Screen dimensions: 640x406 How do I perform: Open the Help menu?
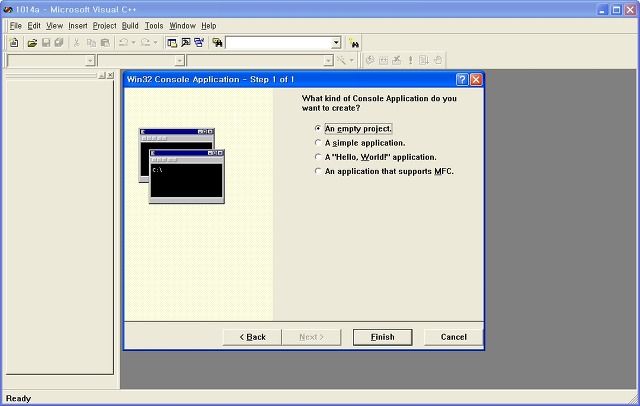coord(209,26)
